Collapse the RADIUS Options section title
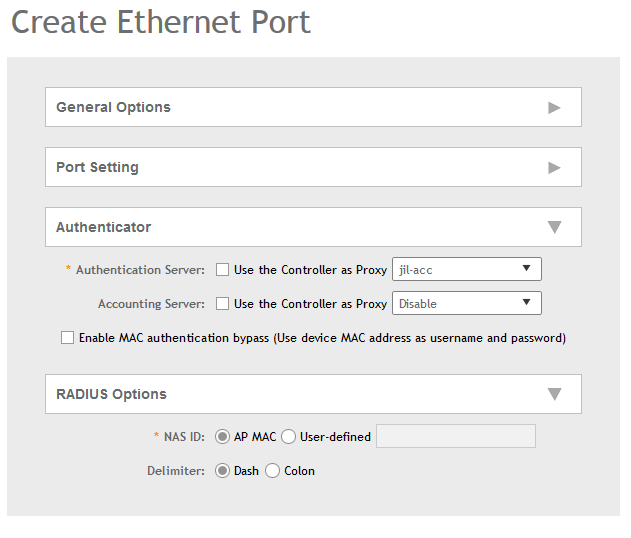This screenshot has width=631, height=538. (111, 394)
